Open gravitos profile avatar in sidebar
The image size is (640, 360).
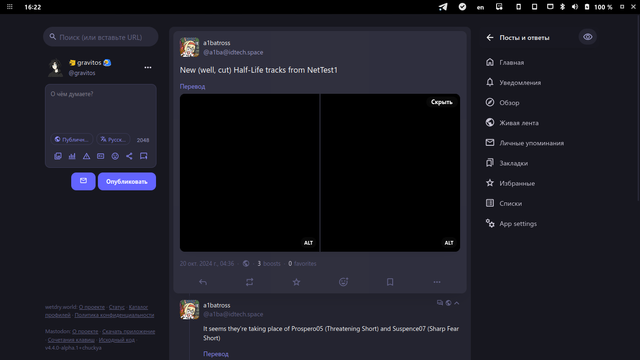click(55, 67)
